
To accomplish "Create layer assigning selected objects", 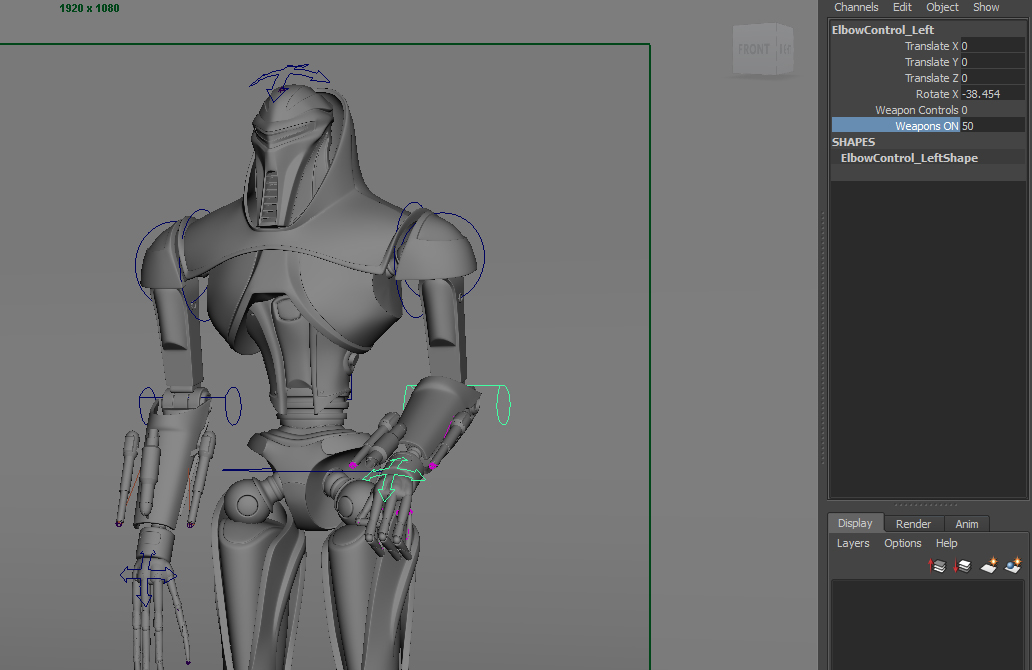I will click(1010, 565).
